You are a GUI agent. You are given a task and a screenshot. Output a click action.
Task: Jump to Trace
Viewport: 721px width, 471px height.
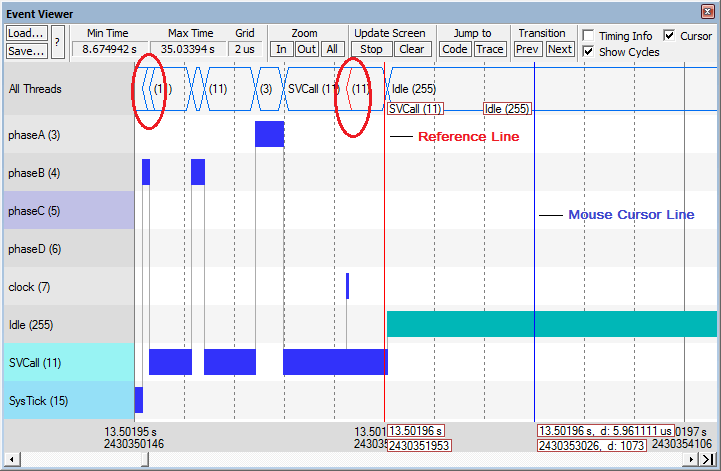coord(490,49)
